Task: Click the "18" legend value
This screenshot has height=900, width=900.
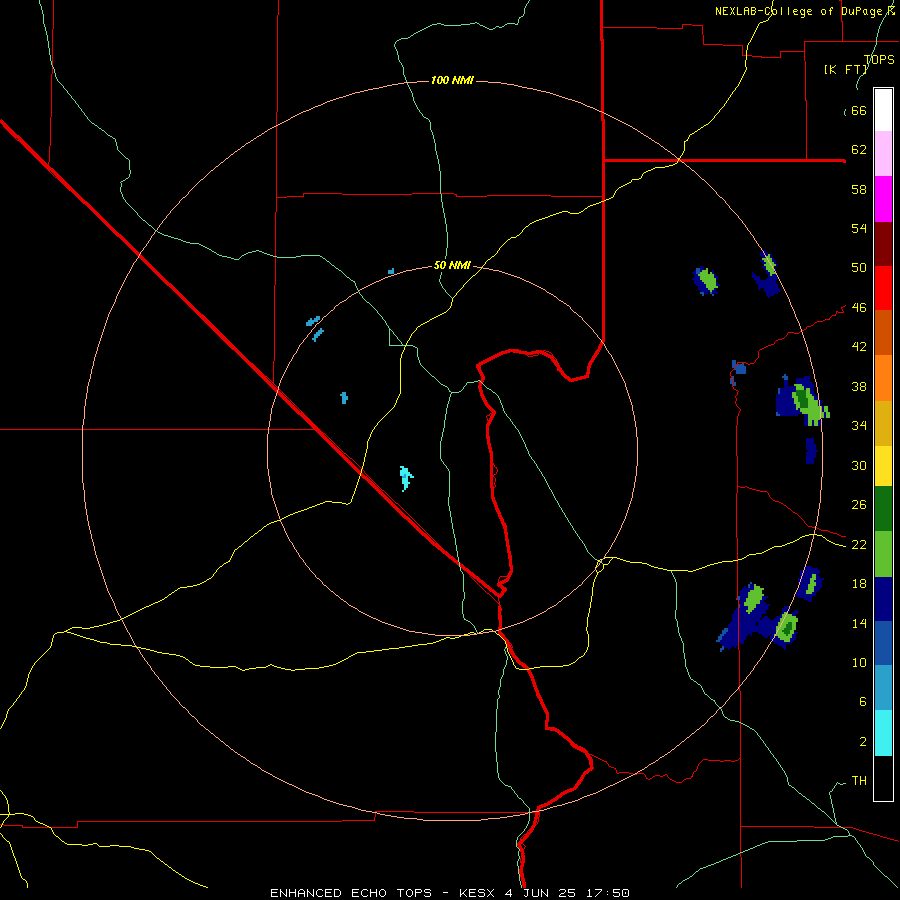Action: tap(859, 584)
